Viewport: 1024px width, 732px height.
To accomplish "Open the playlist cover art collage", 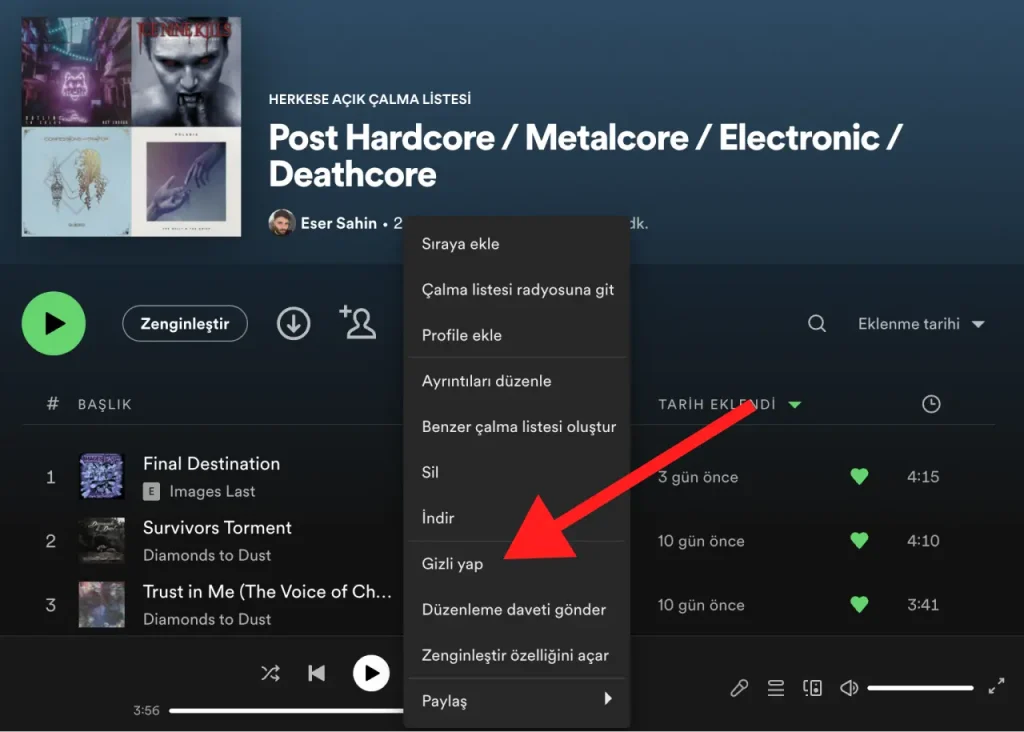I will coord(131,127).
